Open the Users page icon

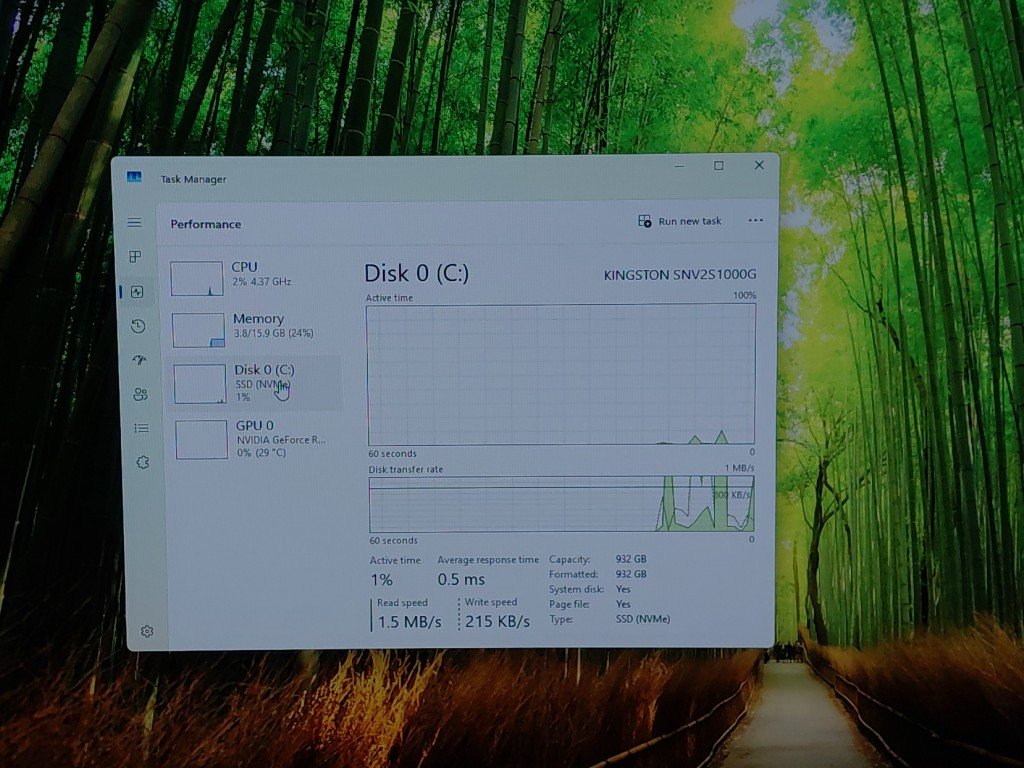[140, 394]
